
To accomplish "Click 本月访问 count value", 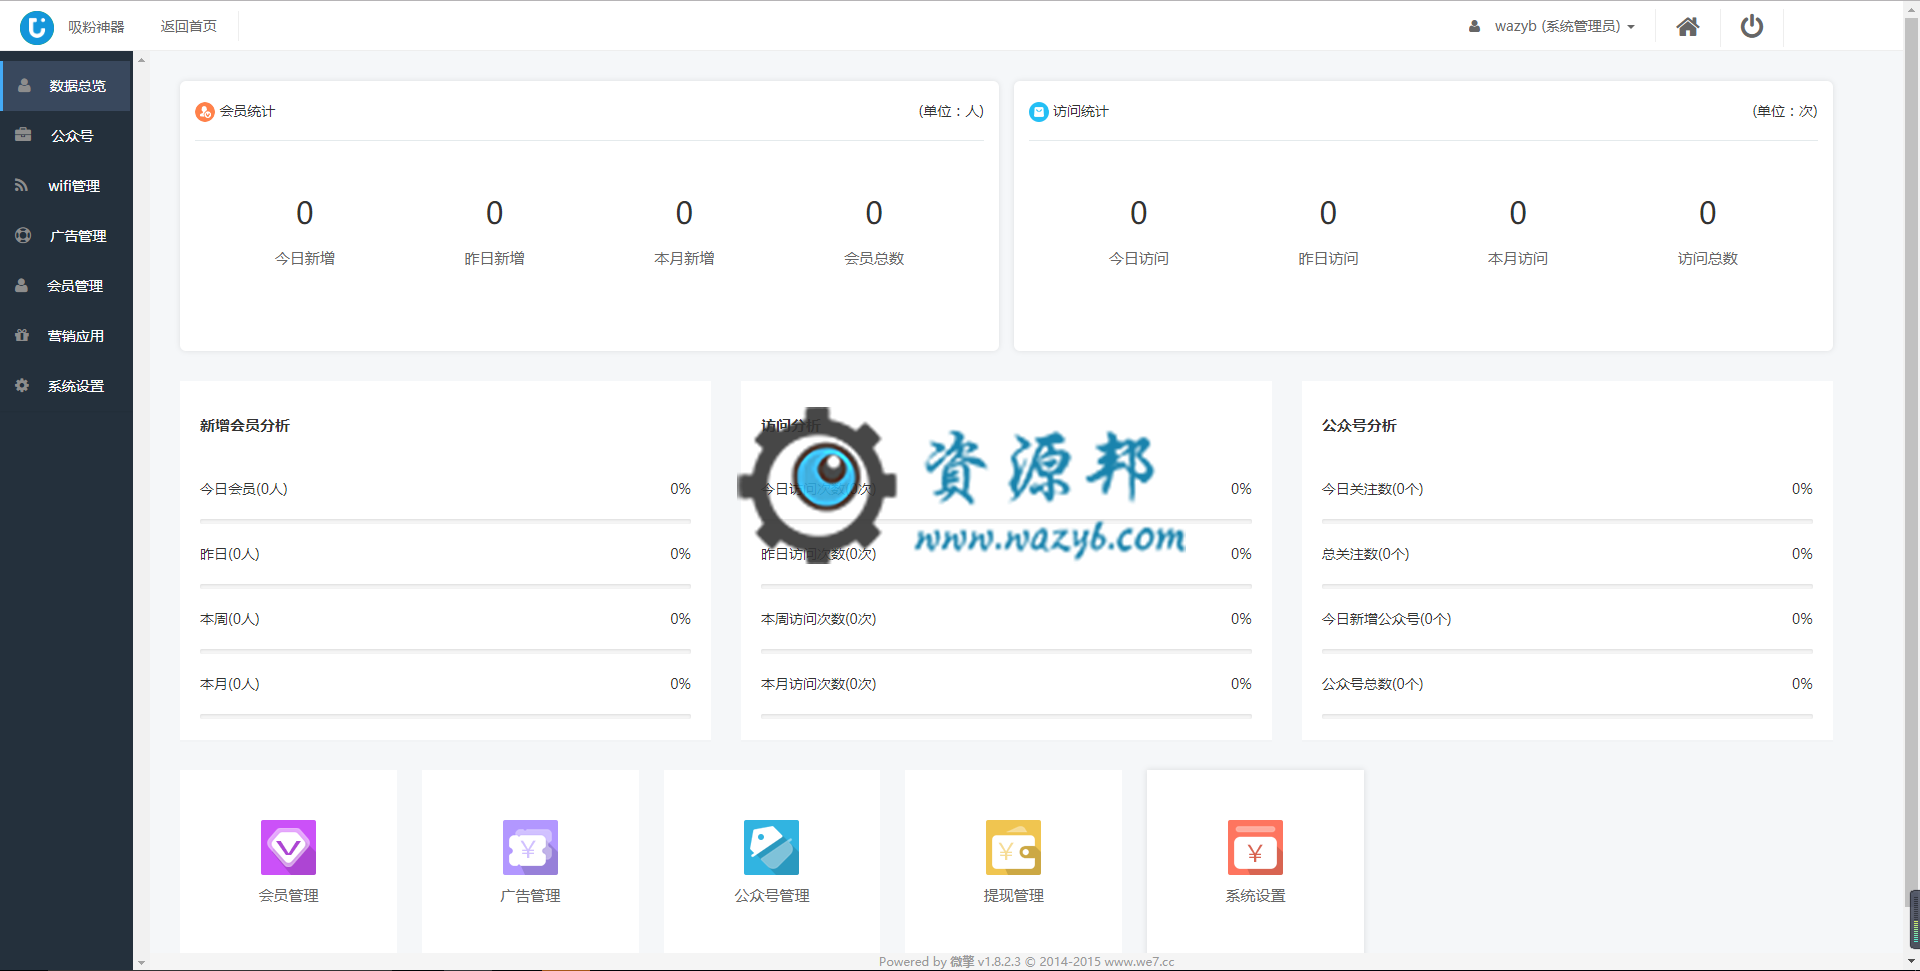I will [1518, 213].
